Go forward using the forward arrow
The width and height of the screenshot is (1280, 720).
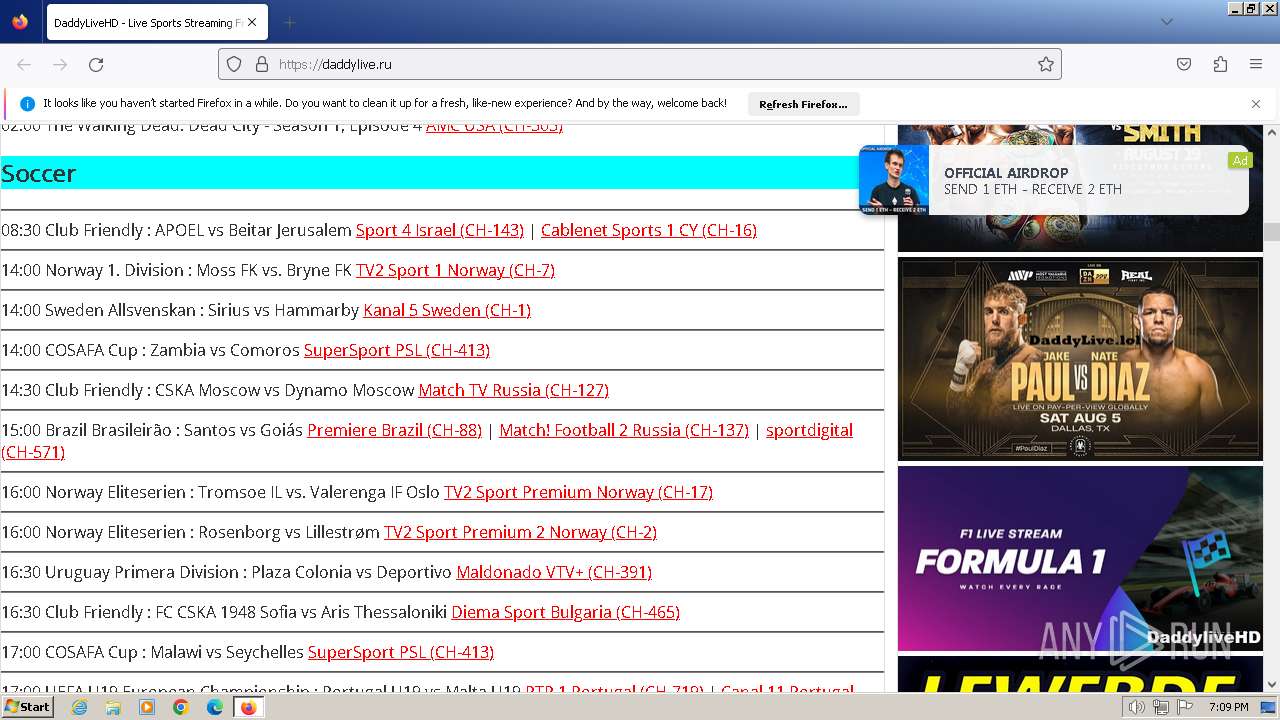click(60, 64)
